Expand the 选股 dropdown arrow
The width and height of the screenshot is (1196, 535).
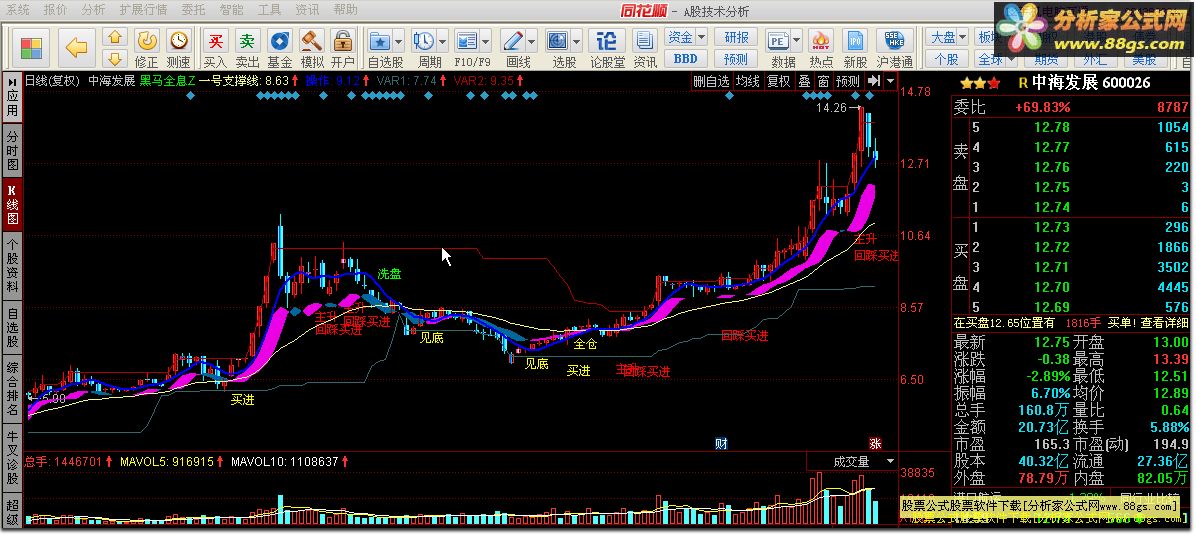pyautogui.click(x=577, y=40)
